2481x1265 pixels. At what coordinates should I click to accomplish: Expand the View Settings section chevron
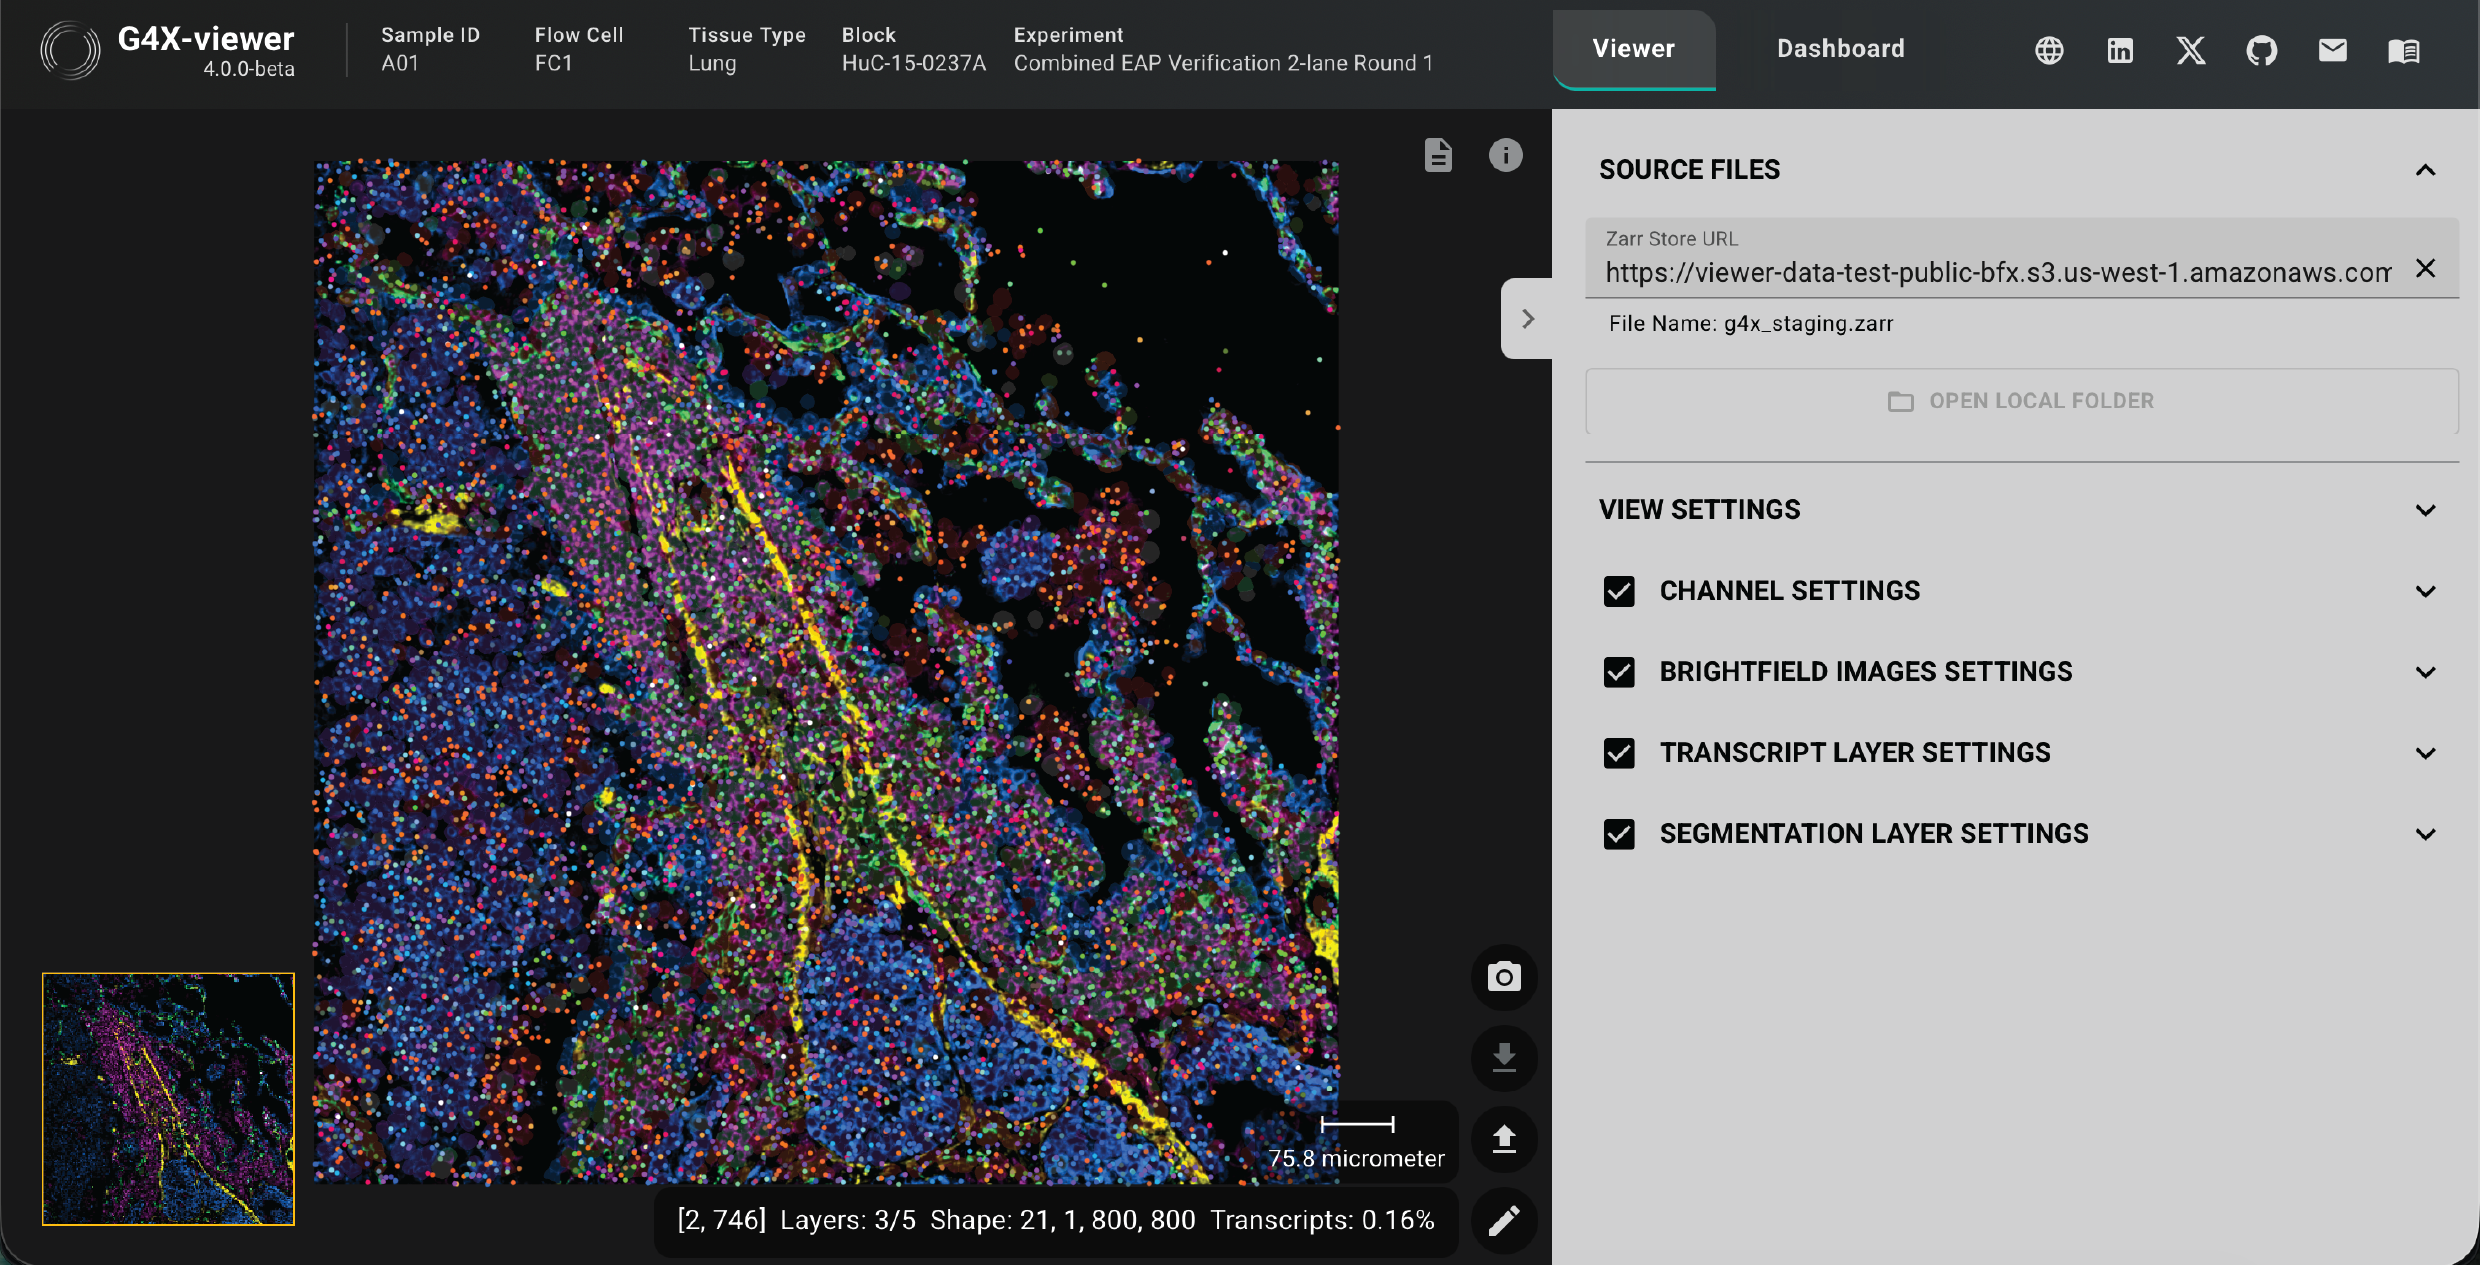click(2425, 510)
